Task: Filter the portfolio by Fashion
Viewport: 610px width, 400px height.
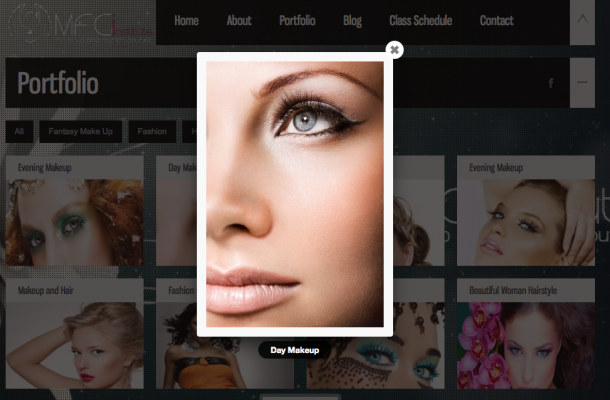Action: (152, 132)
